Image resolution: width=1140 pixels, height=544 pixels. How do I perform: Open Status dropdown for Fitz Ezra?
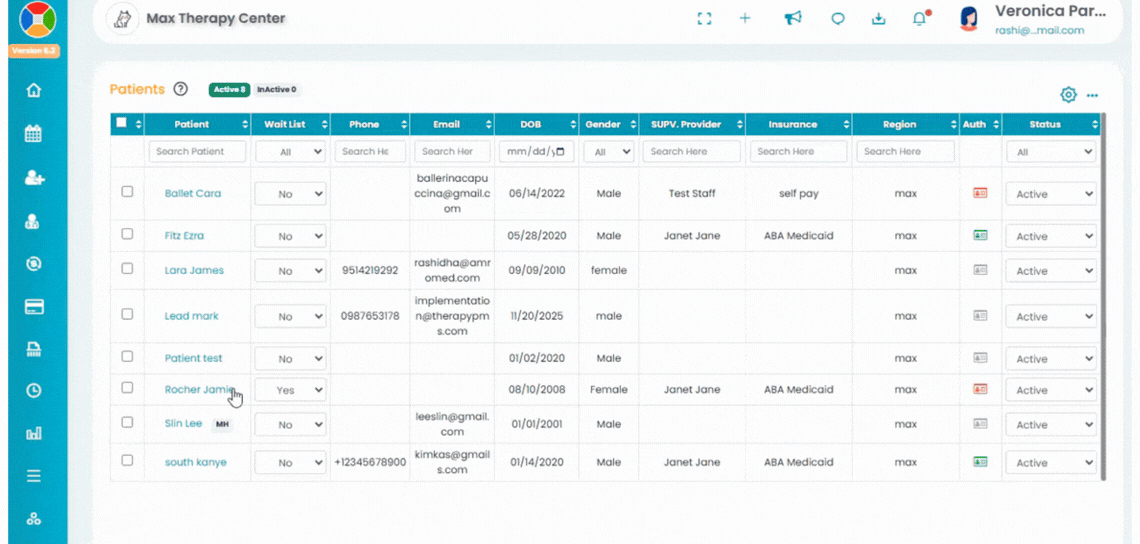click(1051, 236)
